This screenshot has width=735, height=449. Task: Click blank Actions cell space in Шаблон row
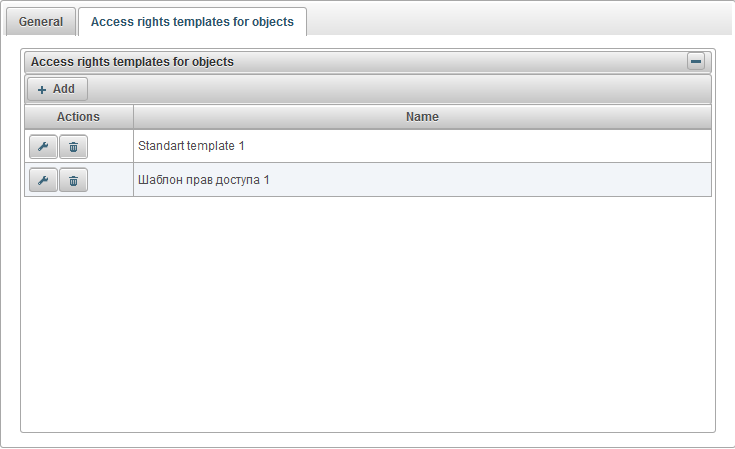(110, 180)
